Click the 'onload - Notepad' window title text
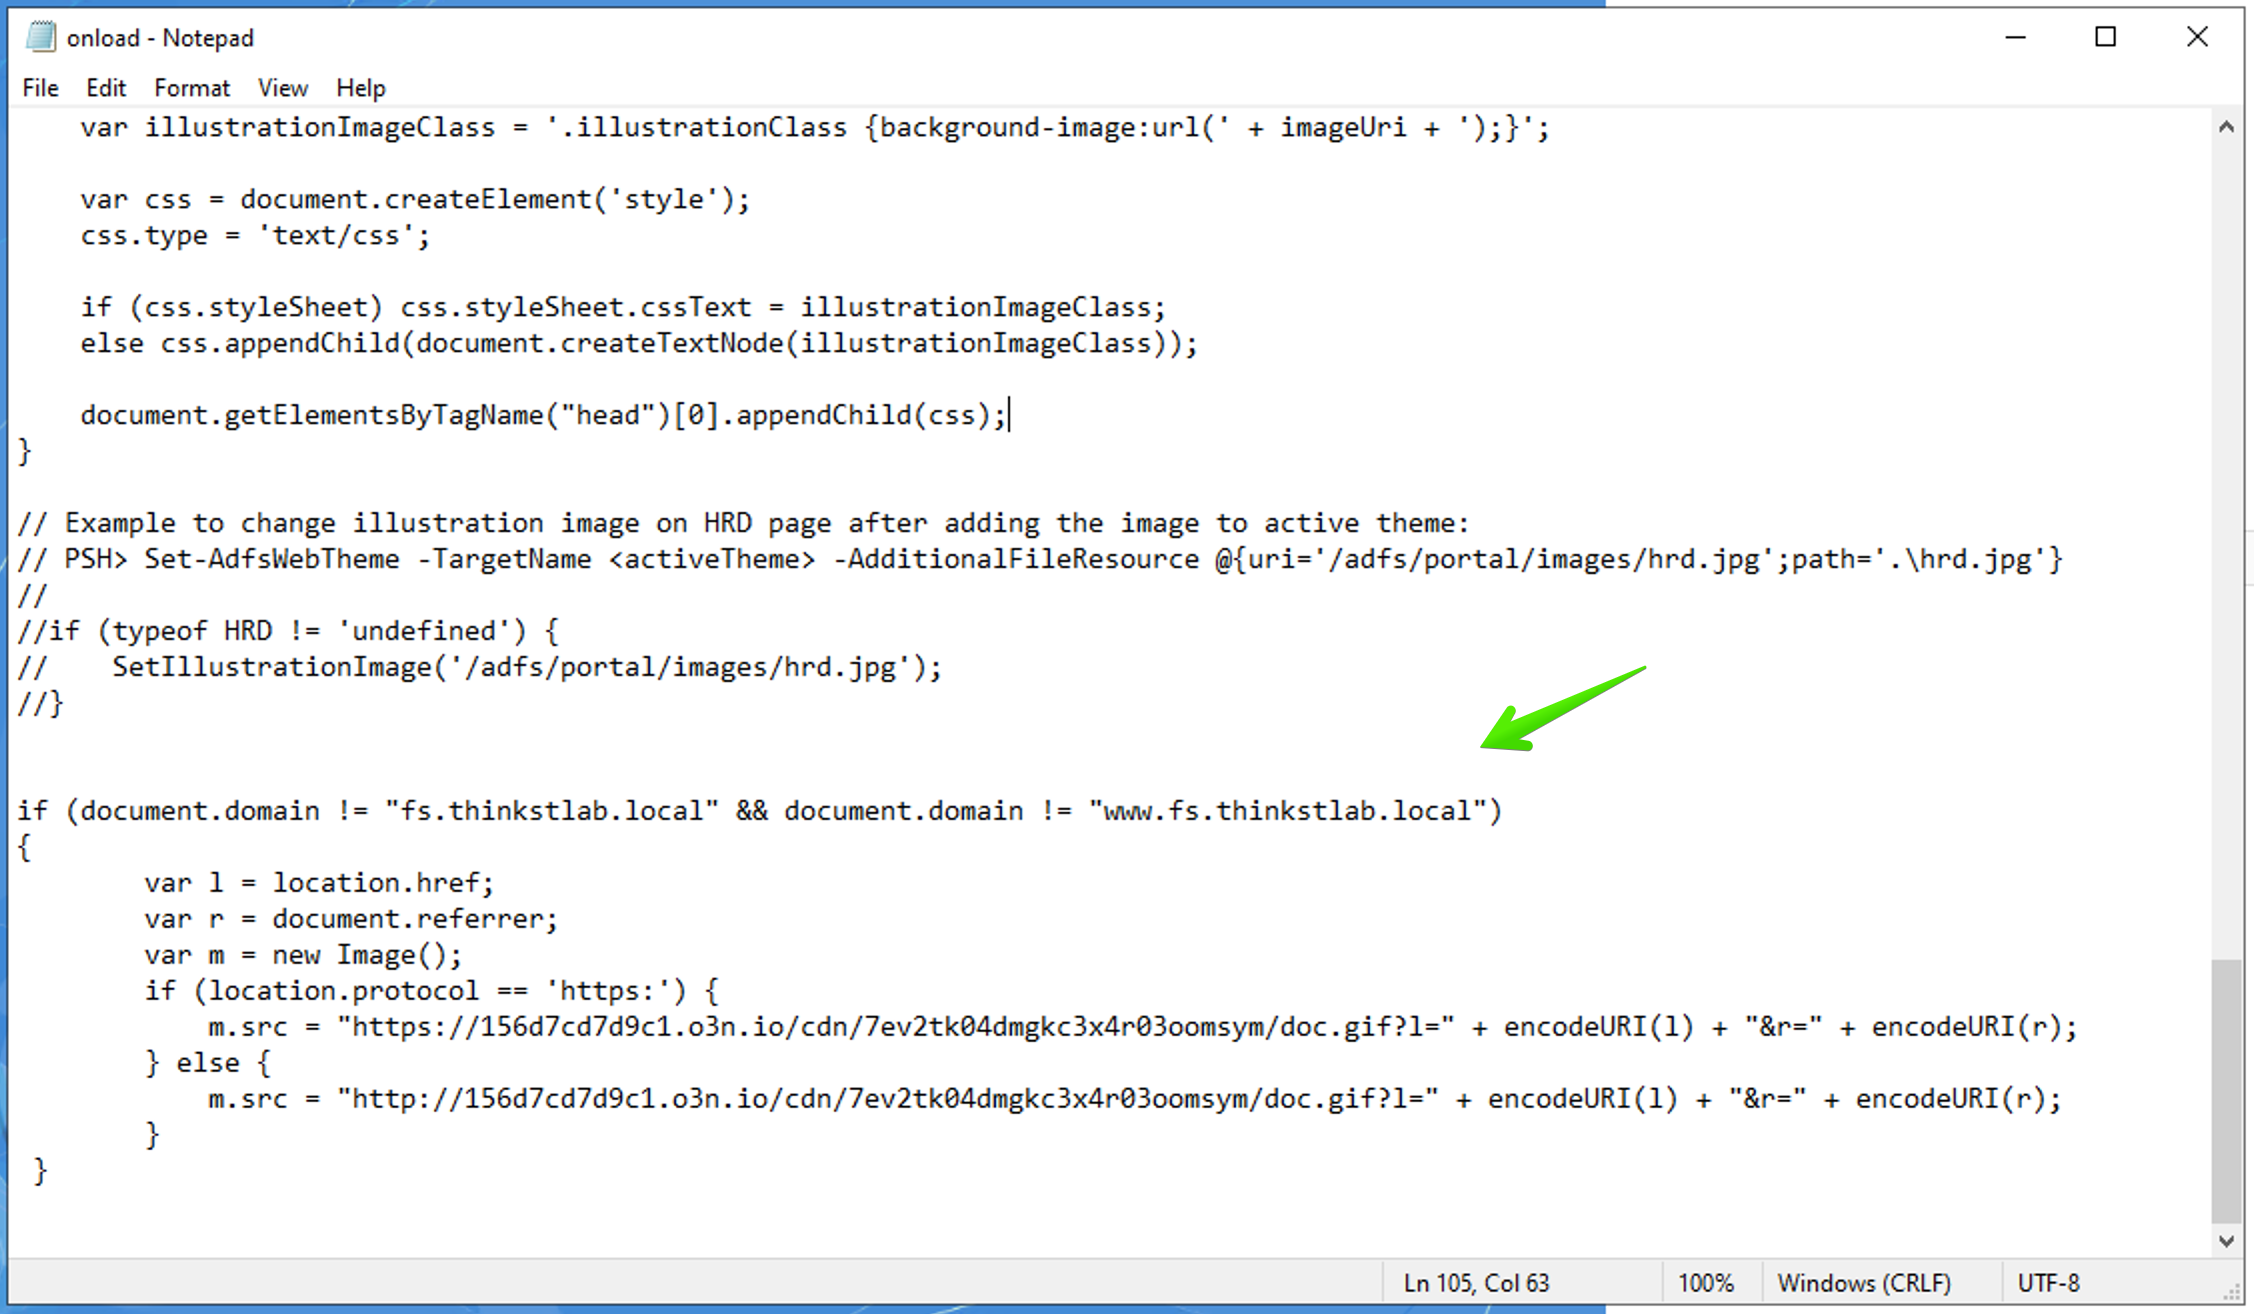The height and width of the screenshot is (1314, 2254). coord(160,38)
